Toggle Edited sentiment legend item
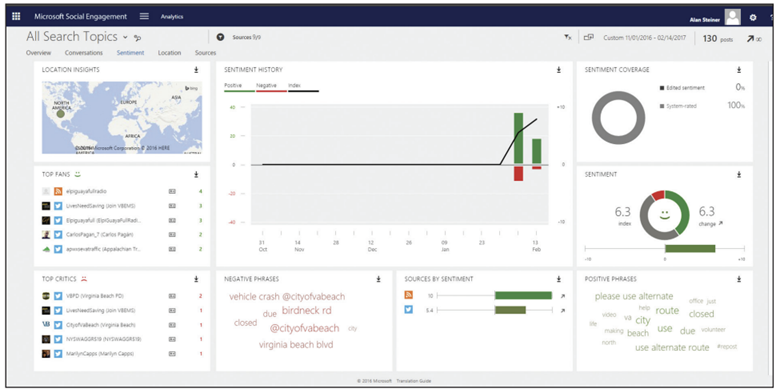Viewport: 780px width, 389px height. pyautogui.click(x=682, y=88)
